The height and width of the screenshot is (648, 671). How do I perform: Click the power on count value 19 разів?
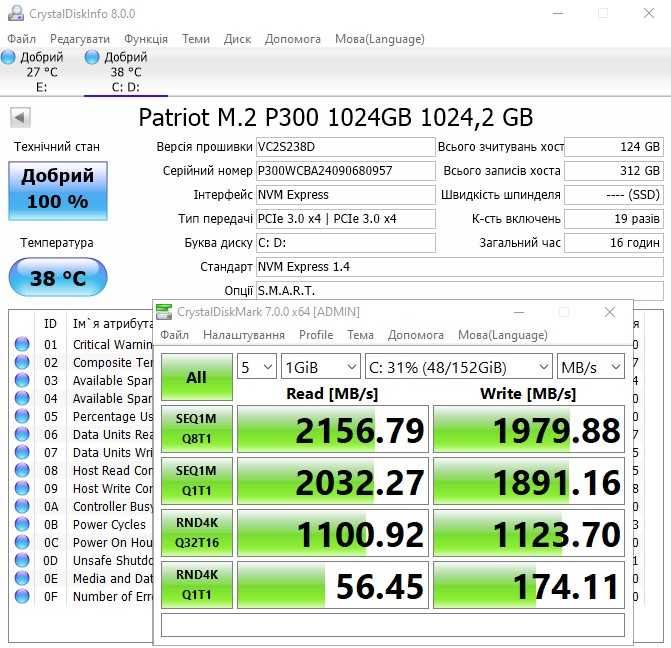[x=614, y=219]
